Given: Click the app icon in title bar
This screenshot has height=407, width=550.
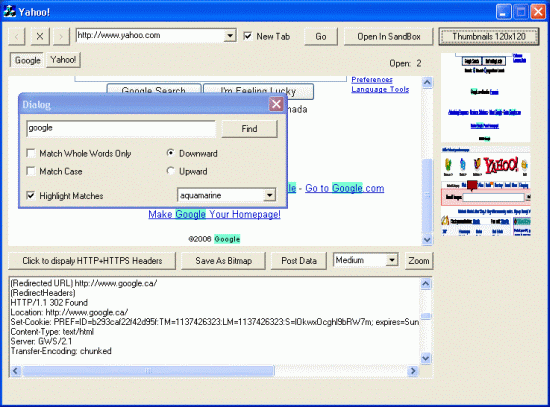Looking at the screenshot, I should click(x=9, y=12).
